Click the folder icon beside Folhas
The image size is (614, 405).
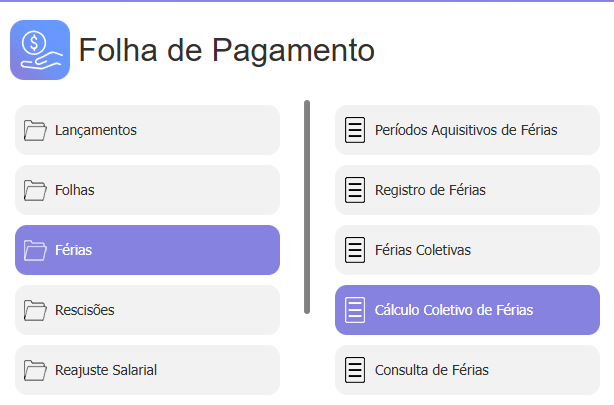click(36, 190)
